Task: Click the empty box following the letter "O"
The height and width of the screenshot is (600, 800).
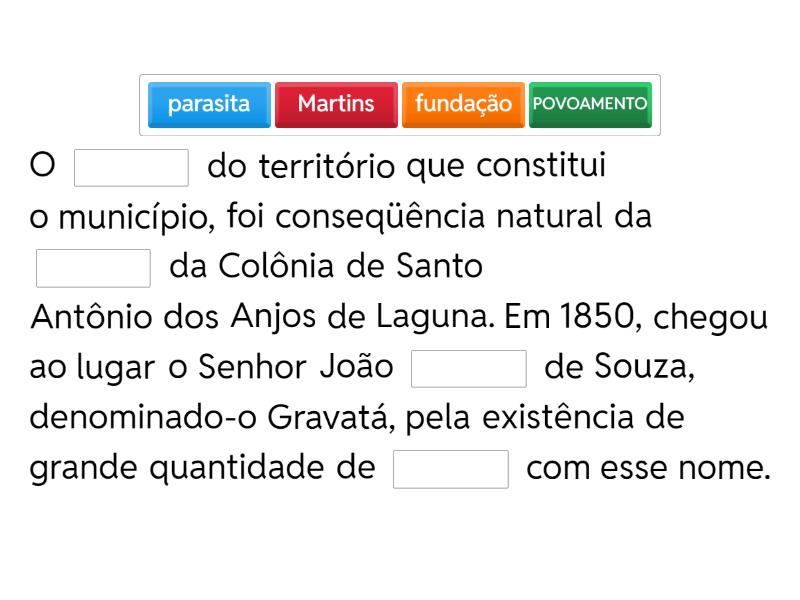Action: coord(132,168)
